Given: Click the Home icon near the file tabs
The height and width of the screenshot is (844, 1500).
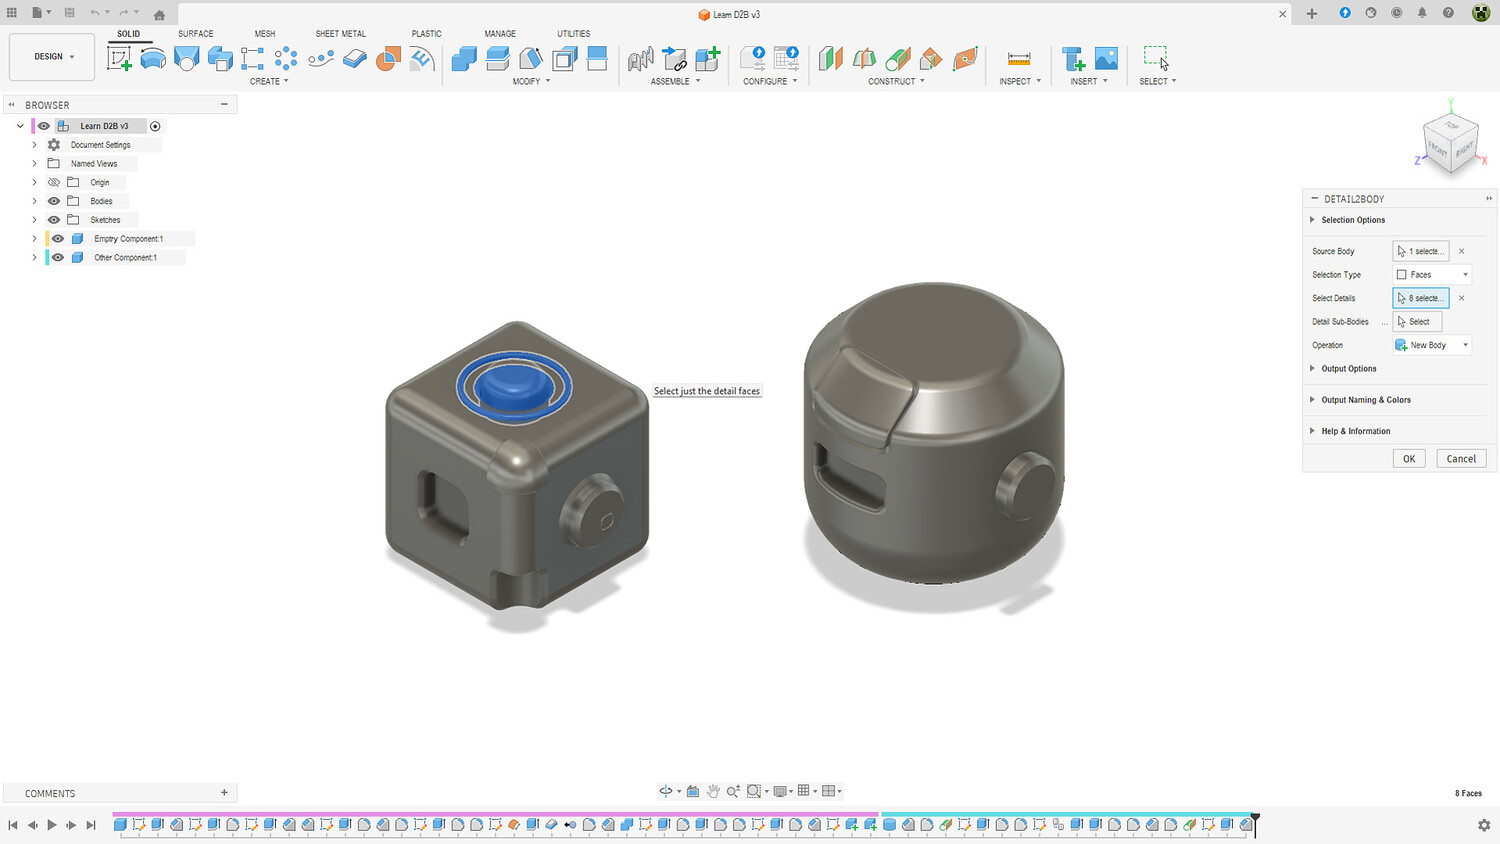Looking at the screenshot, I should tap(159, 14).
